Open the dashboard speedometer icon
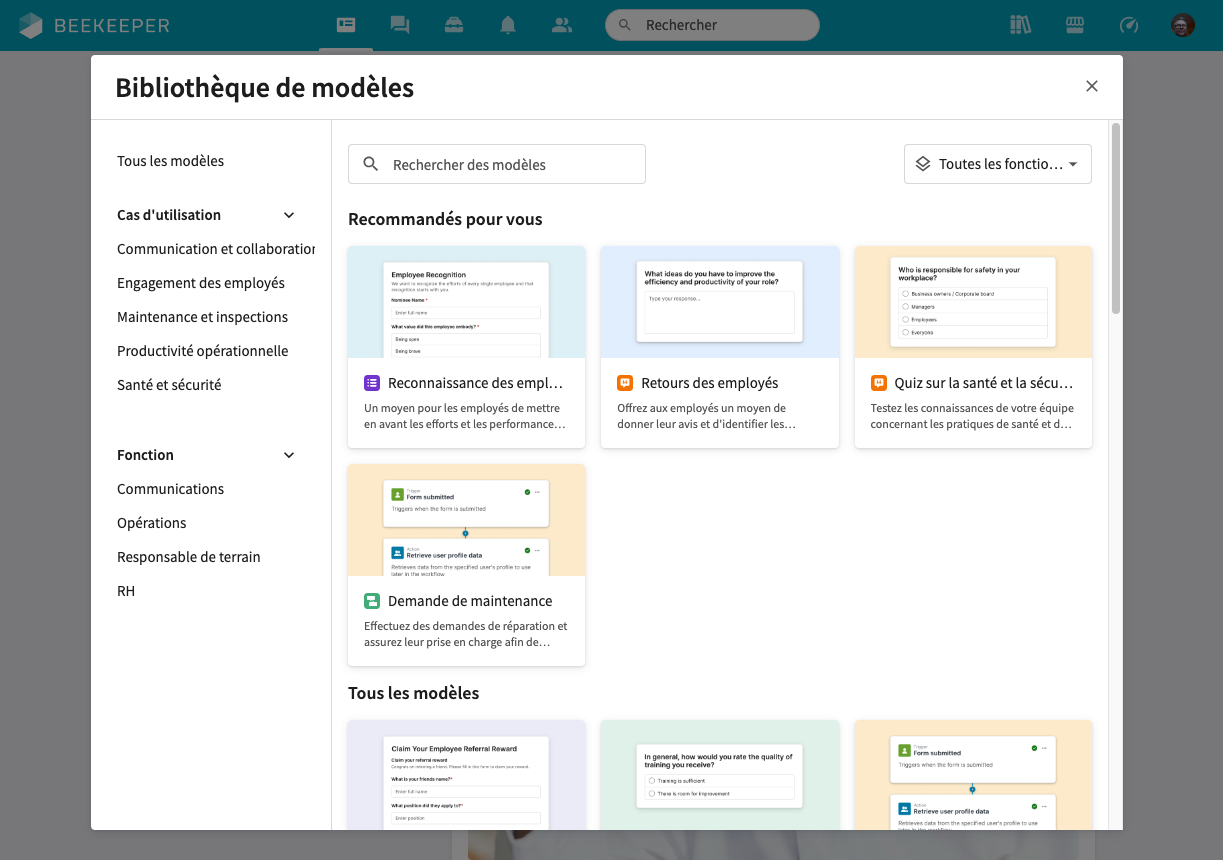Image resolution: width=1223 pixels, height=860 pixels. [1128, 25]
